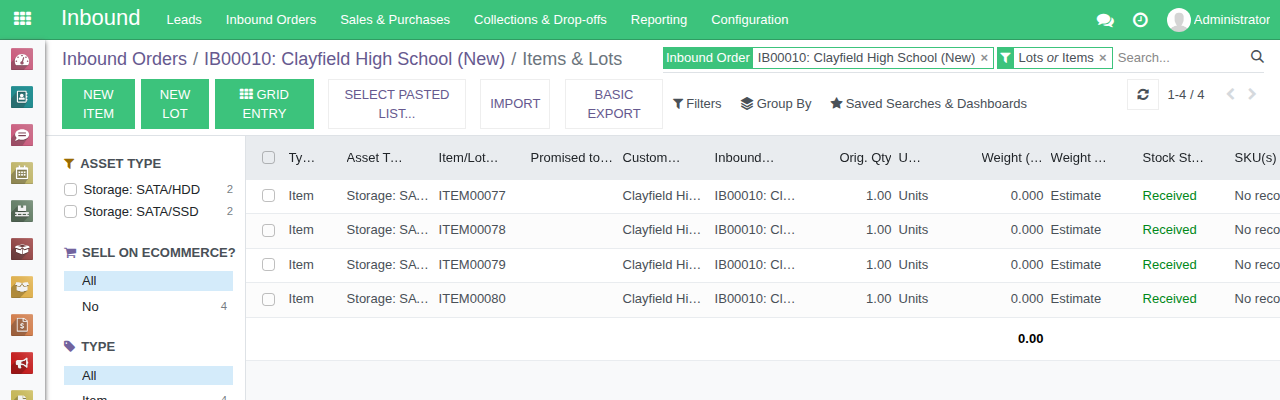Click the NEW LOT button
Viewport: 1280px width, 400px height.
coord(175,104)
